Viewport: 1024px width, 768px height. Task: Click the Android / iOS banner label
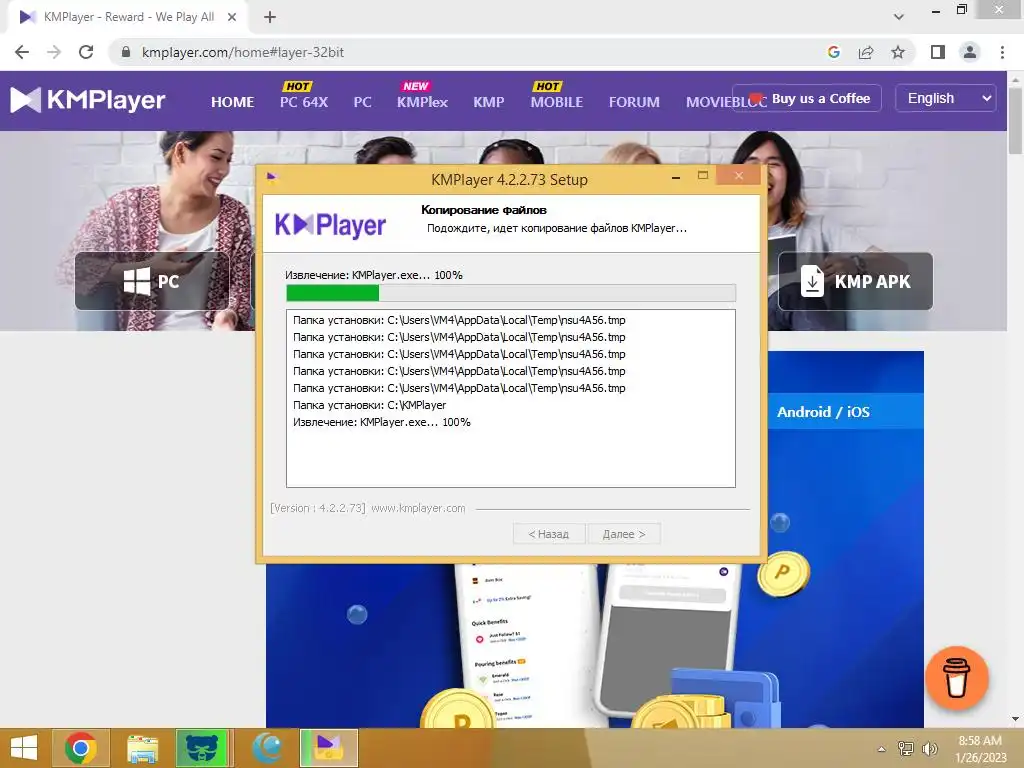823,412
